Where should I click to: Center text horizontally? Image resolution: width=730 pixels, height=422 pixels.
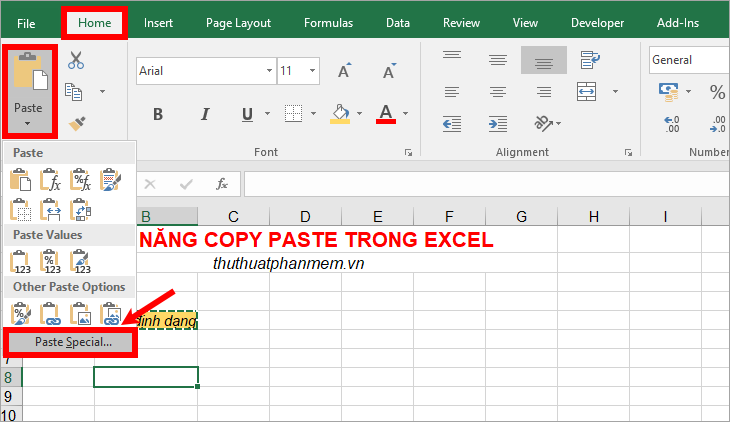click(498, 92)
